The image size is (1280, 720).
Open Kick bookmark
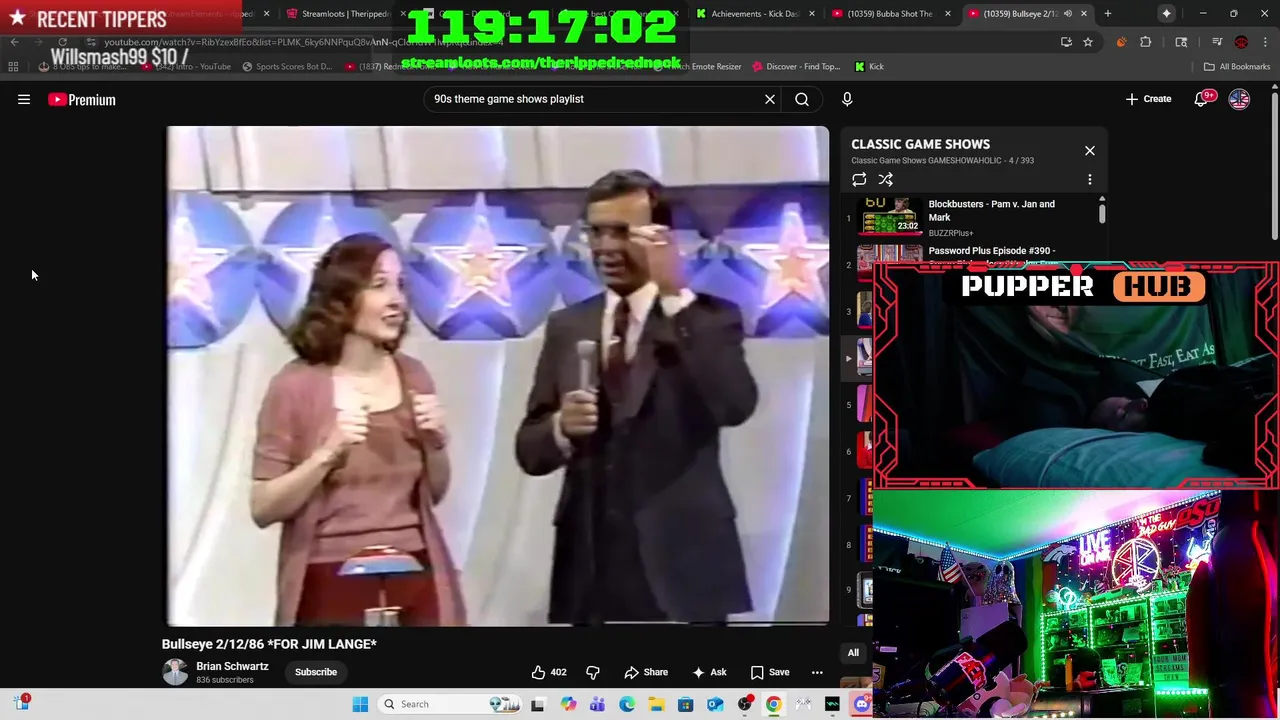(x=869, y=67)
